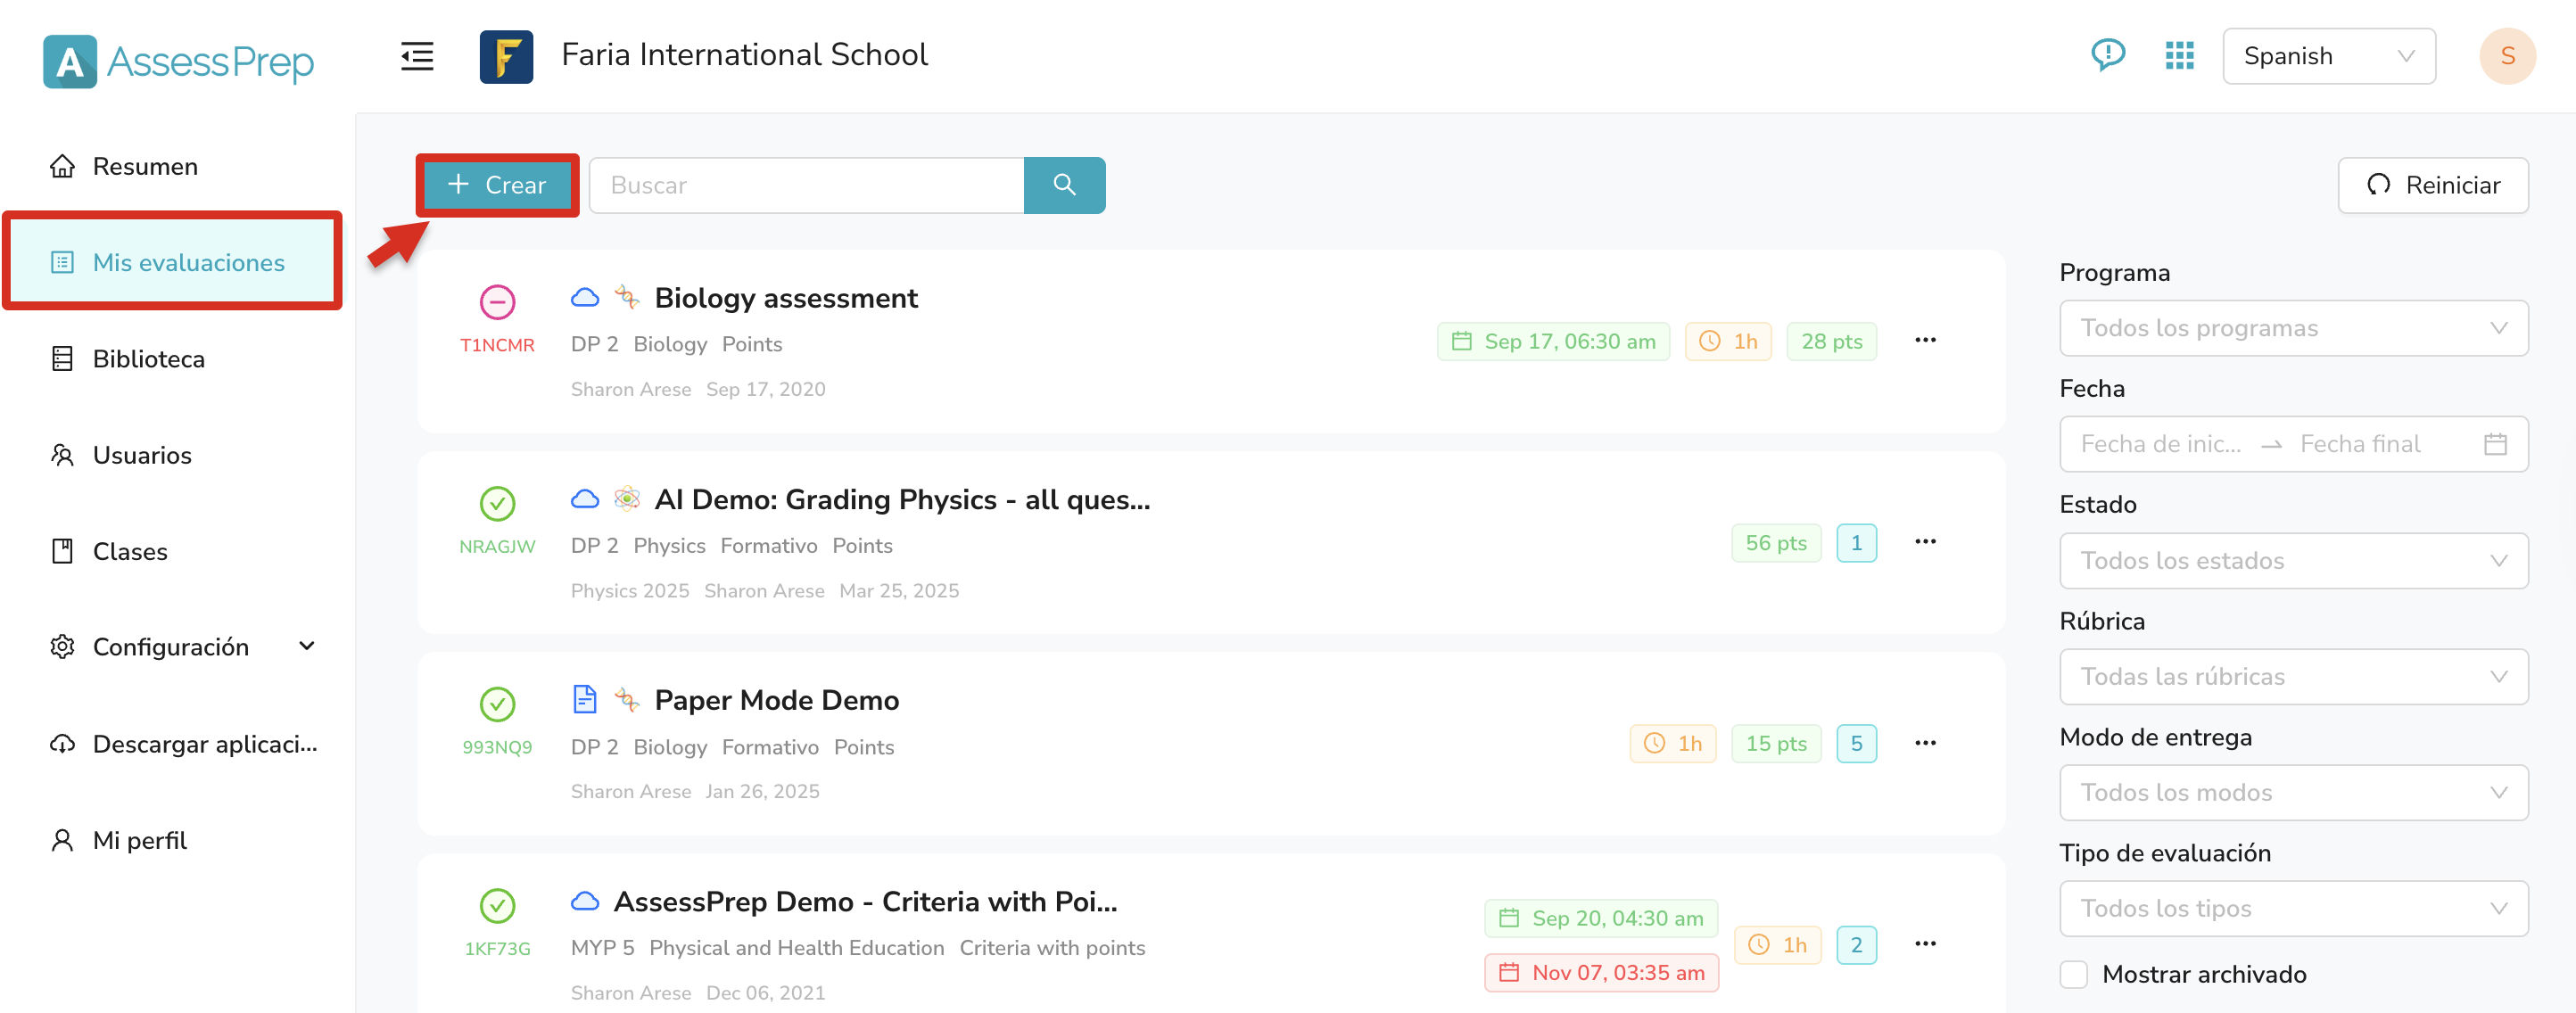Open the Paper Mode Demo three-dot menu
The height and width of the screenshot is (1013, 2576).
tap(1925, 743)
